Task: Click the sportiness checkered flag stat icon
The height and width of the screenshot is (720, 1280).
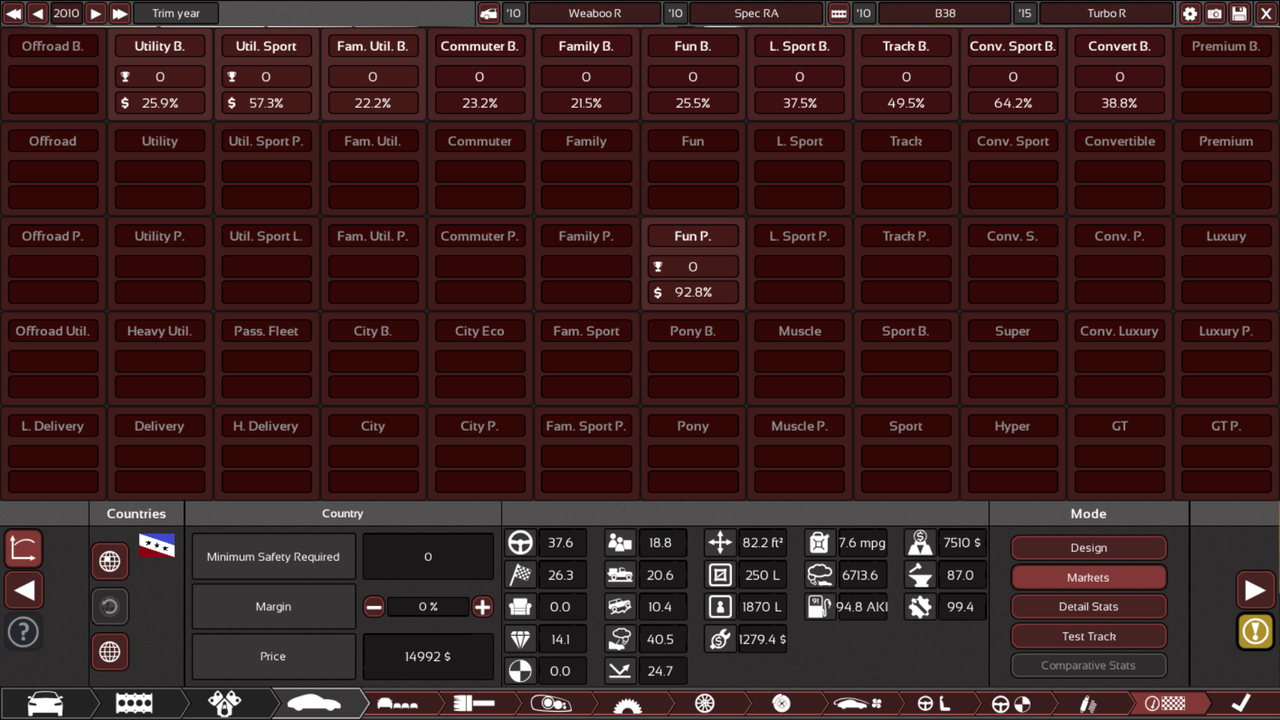Action: (x=520, y=575)
